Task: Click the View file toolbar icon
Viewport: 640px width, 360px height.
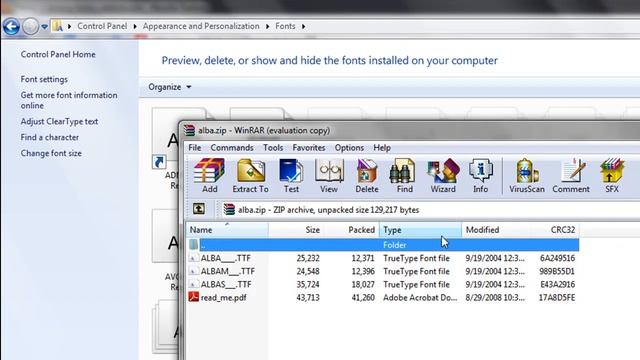Action: [329, 176]
